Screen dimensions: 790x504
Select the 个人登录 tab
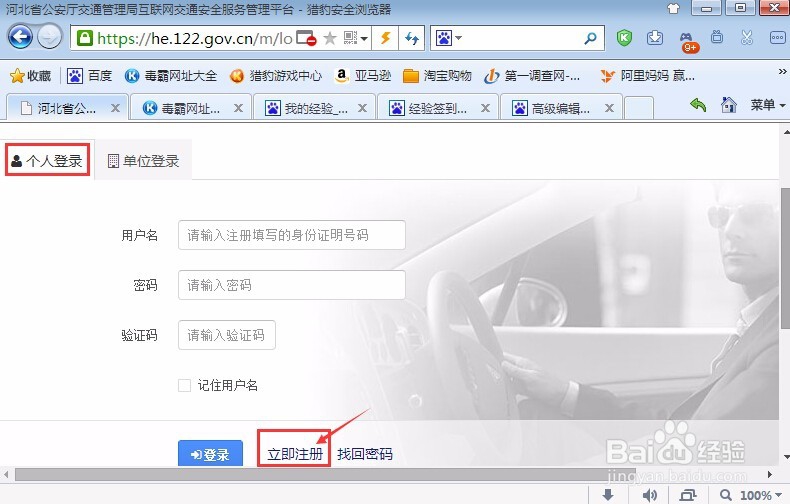47,160
